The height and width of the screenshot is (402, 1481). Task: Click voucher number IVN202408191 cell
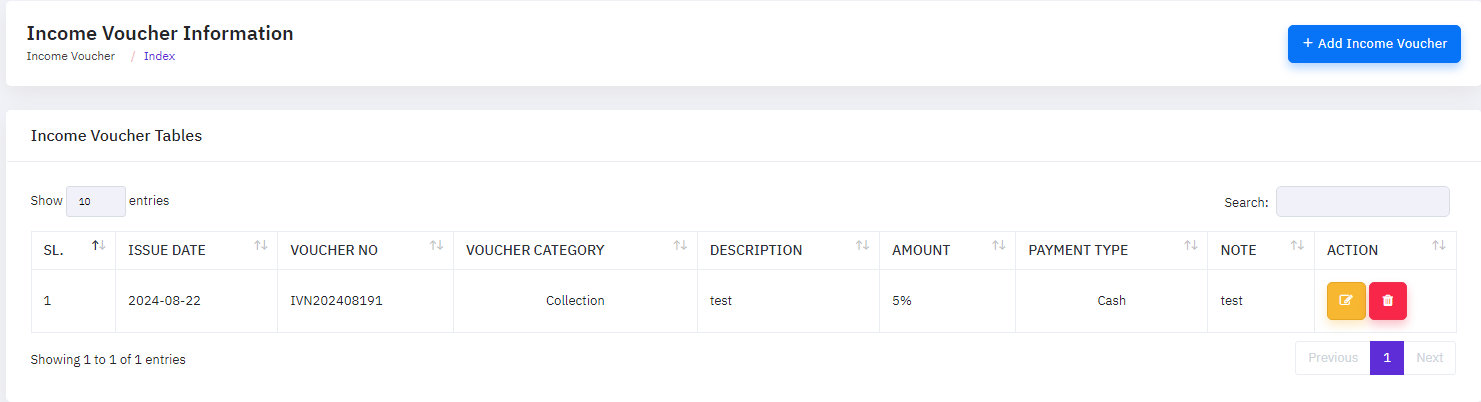[336, 301]
